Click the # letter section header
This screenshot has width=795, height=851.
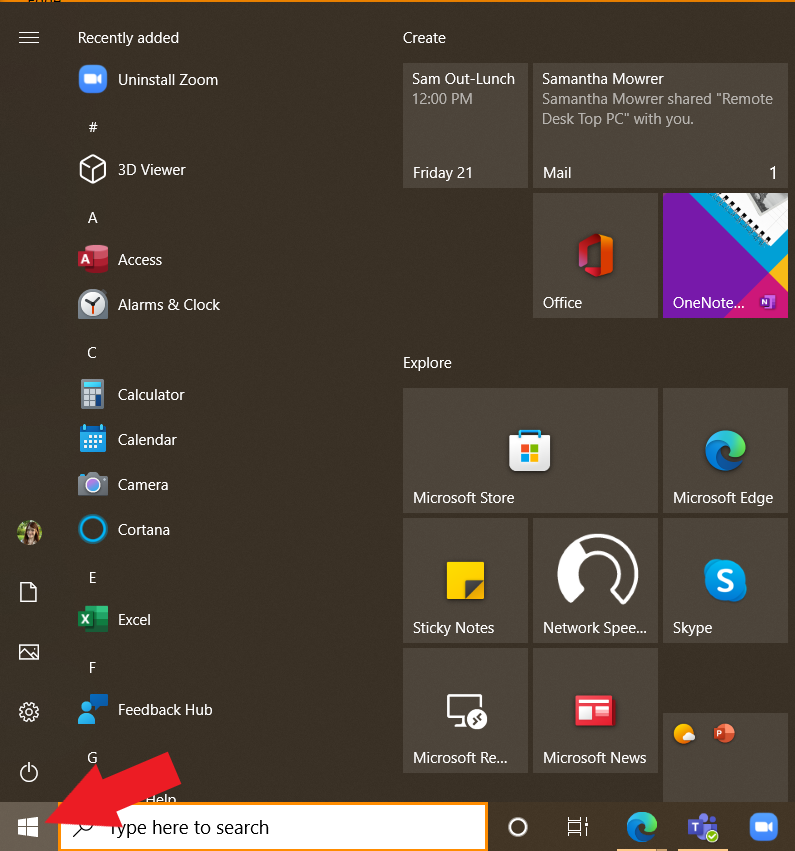click(93, 127)
